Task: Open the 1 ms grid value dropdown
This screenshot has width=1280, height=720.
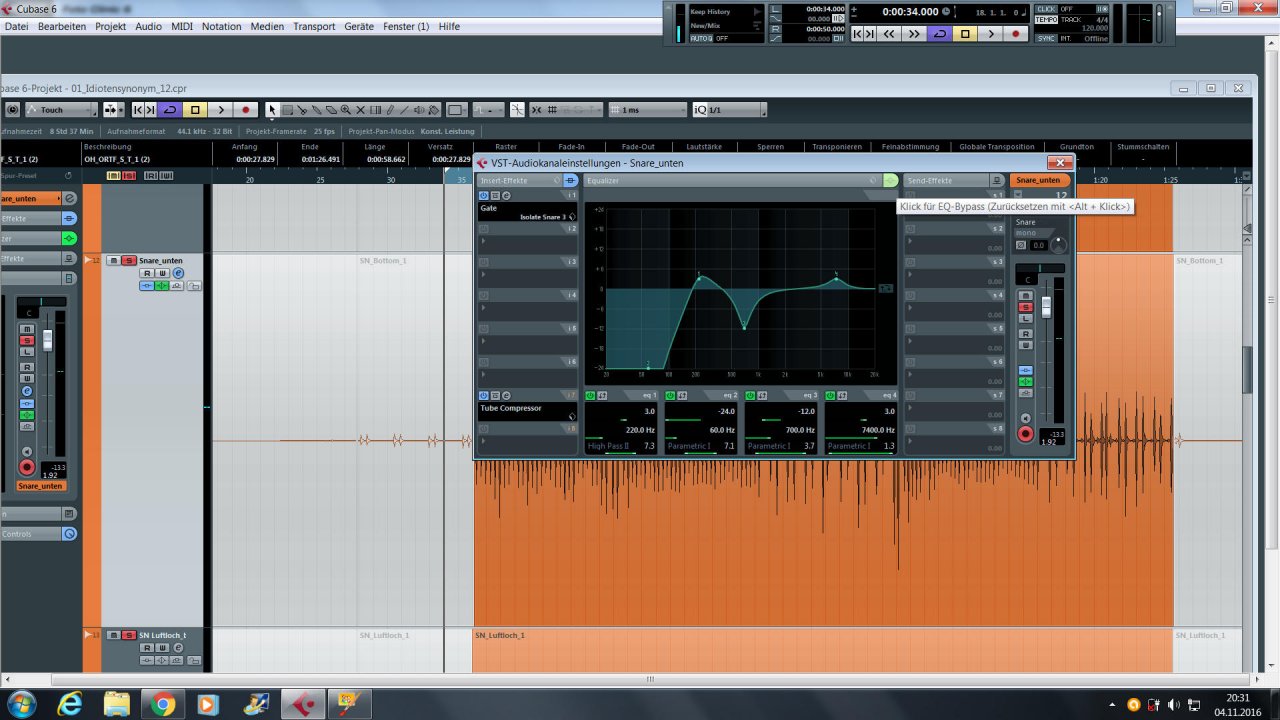Action: click(648, 110)
